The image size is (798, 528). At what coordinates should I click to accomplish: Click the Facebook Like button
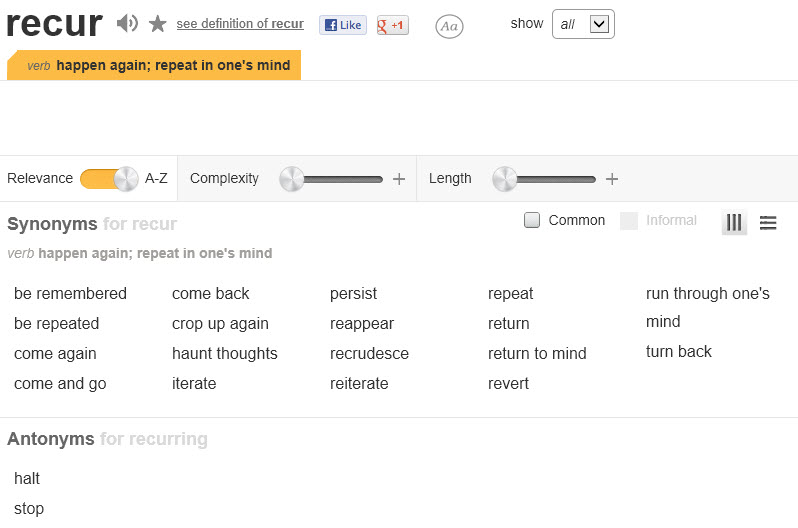tap(343, 25)
